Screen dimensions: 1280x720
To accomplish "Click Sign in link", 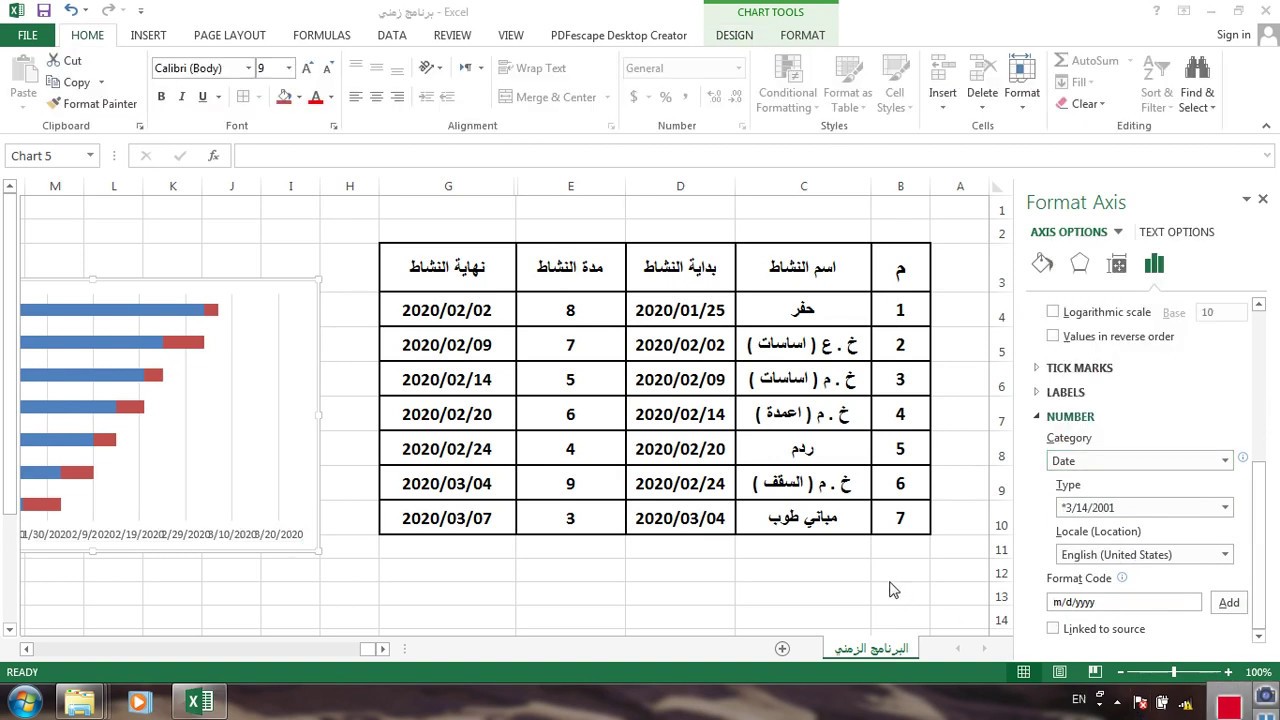I will [1233, 35].
